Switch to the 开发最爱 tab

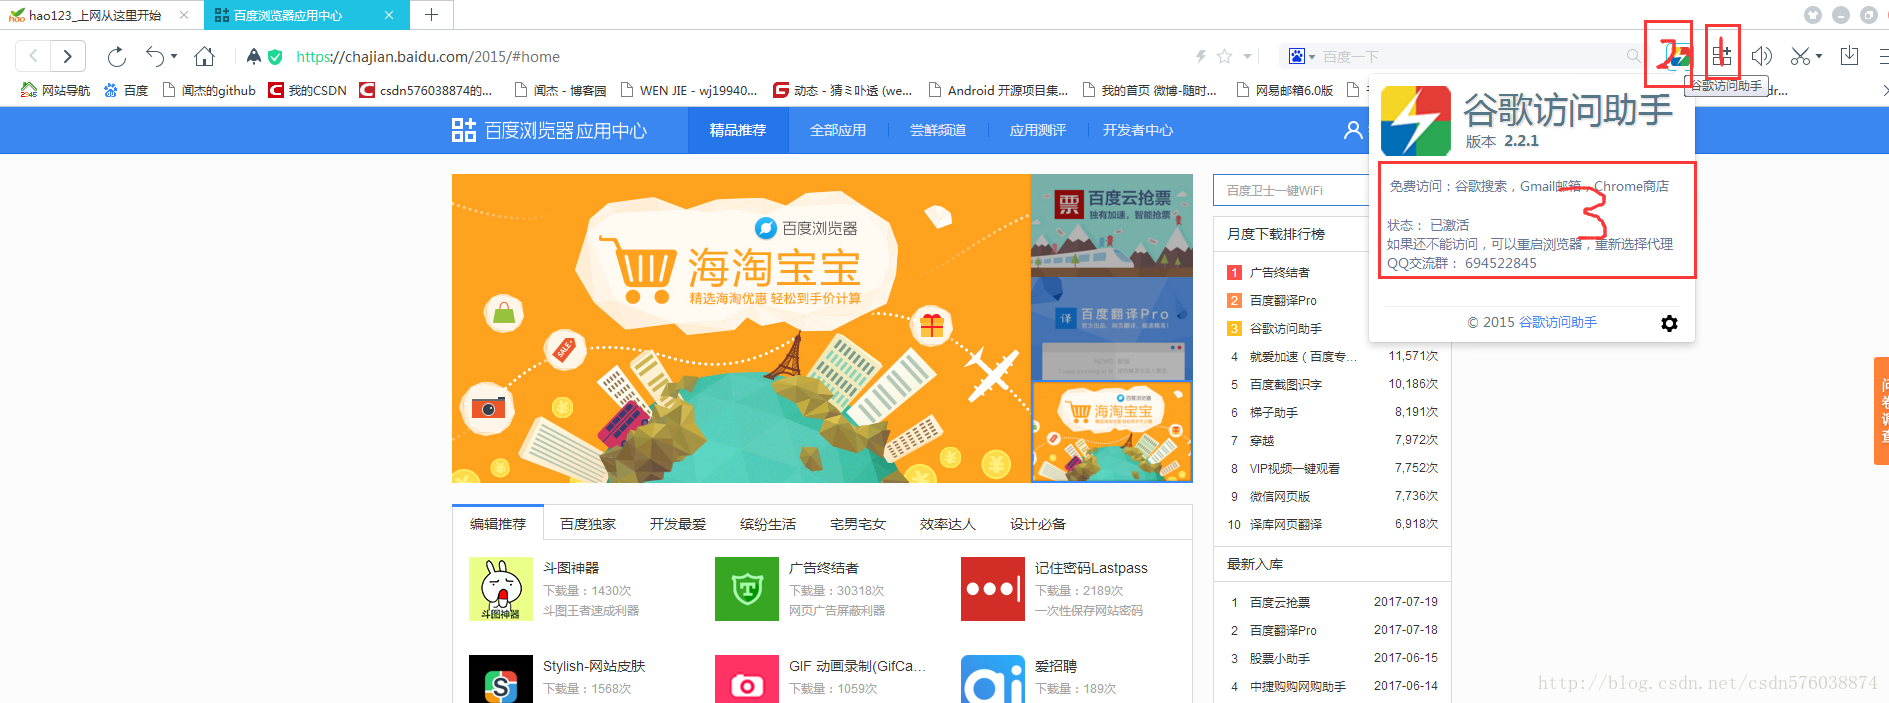pyautogui.click(x=678, y=524)
